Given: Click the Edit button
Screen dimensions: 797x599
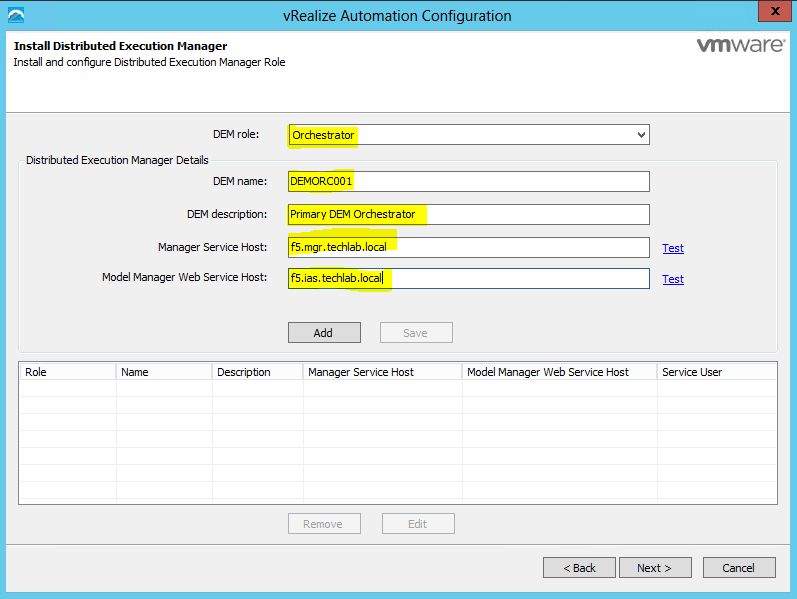Looking at the screenshot, I should point(418,524).
